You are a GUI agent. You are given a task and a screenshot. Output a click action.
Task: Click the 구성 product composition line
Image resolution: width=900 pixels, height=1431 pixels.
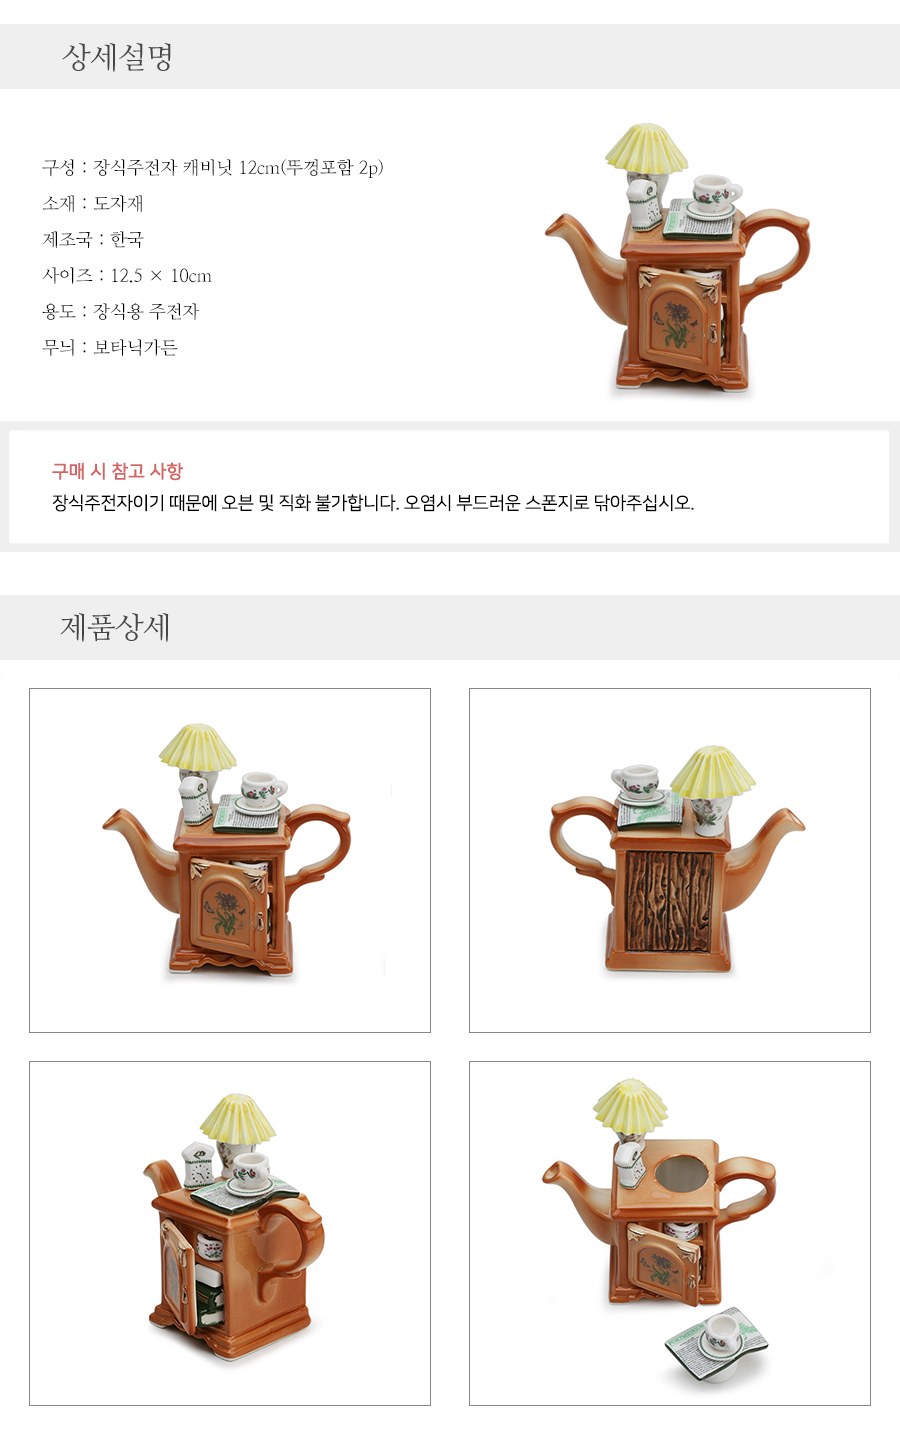pos(213,167)
